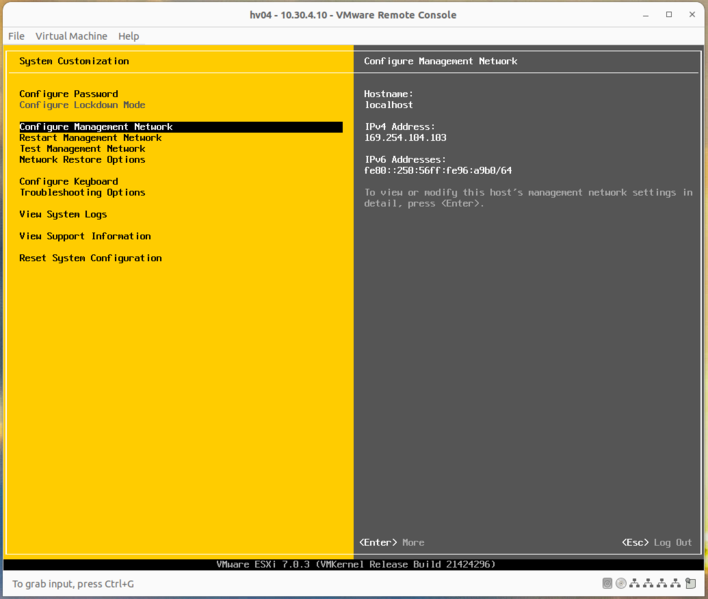Click the second network adapter status icon
Image resolution: width=708 pixels, height=599 pixels.
click(x=648, y=583)
